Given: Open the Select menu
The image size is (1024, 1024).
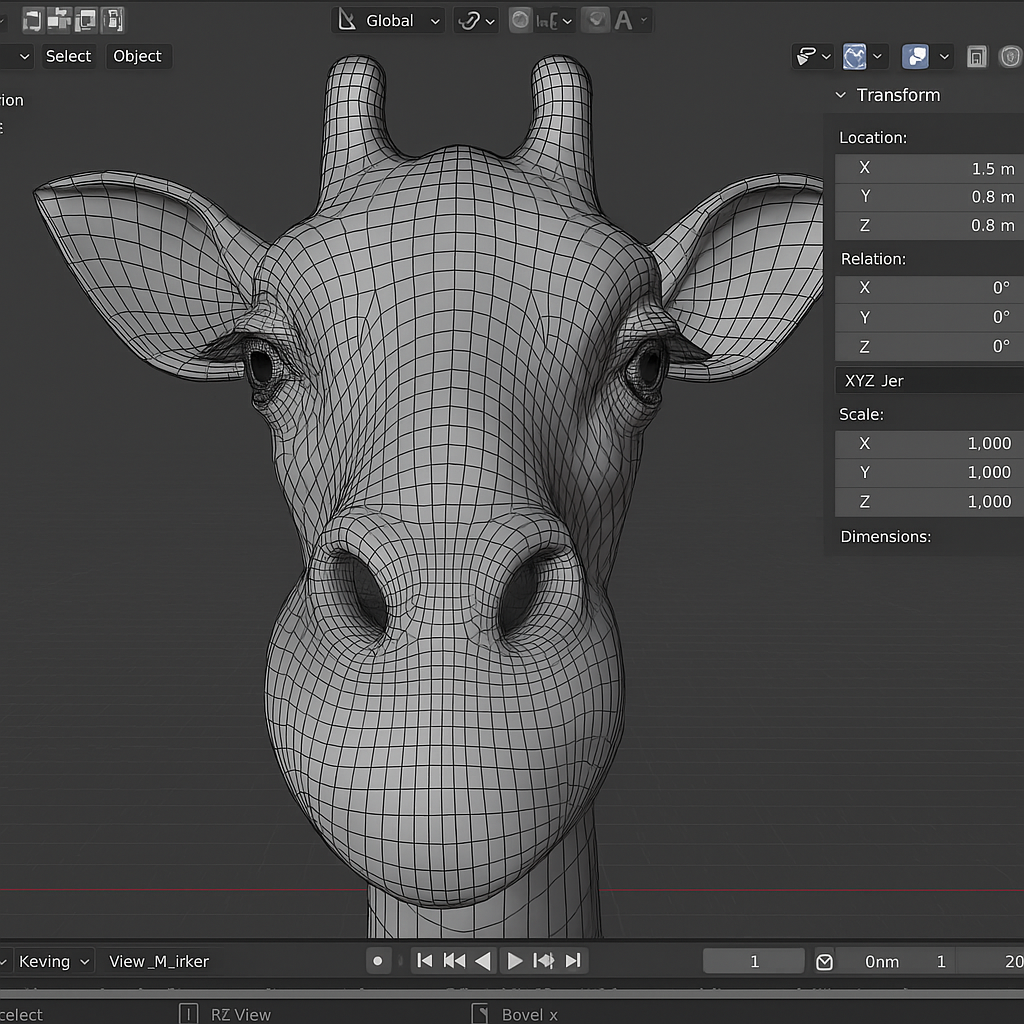Looking at the screenshot, I should click(x=68, y=56).
